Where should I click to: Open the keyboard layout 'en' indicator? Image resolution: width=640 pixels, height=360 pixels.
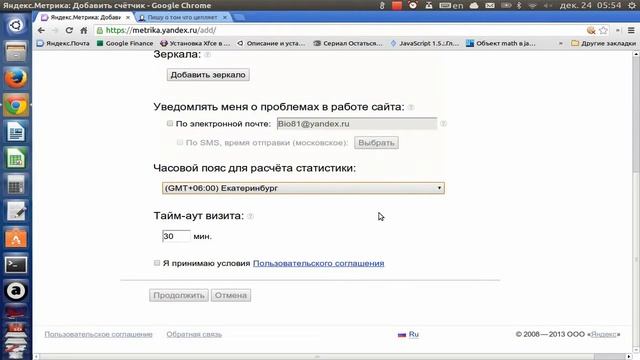click(451, 5)
